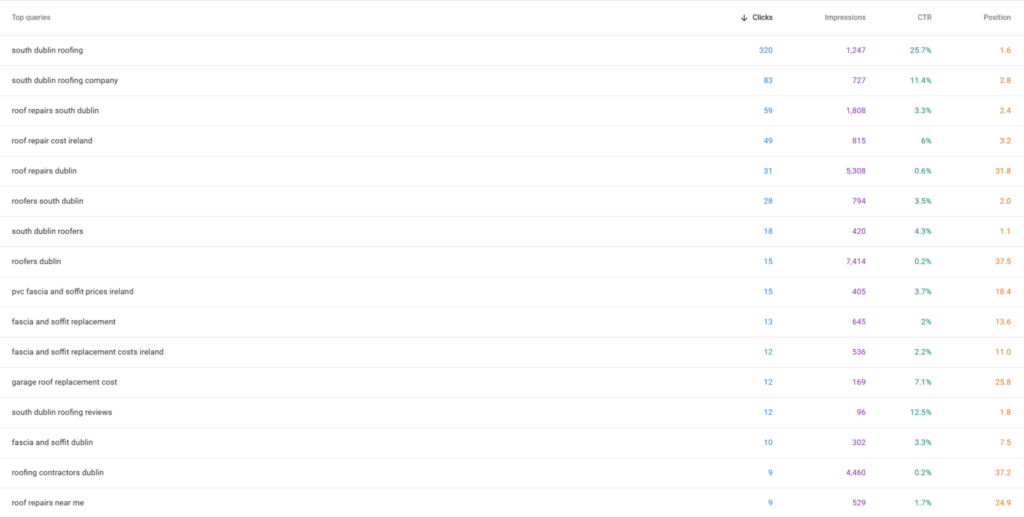The width and height of the screenshot is (1024, 517).
Task: Click the 13 clicks value
Action: point(768,322)
